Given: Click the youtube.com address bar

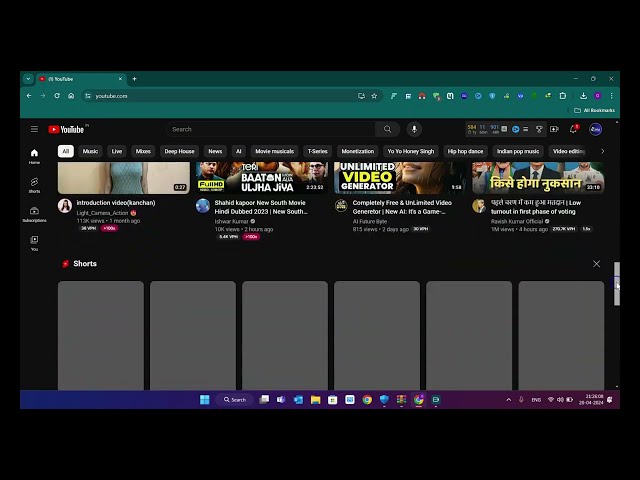Looking at the screenshot, I should [220, 96].
